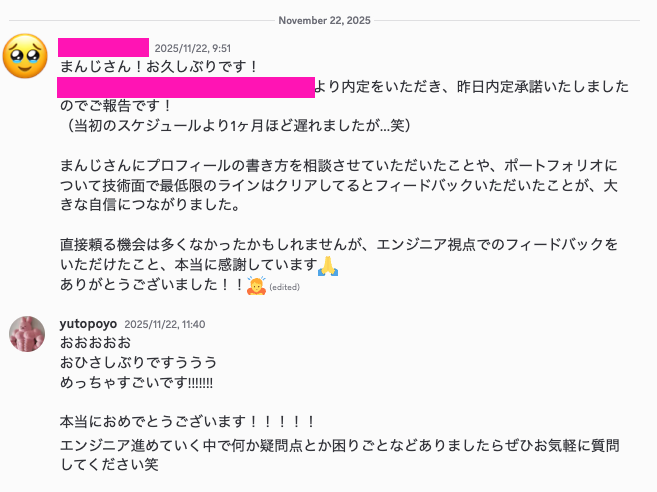Click the text おひさしぶりですううう

[x=138, y=362]
